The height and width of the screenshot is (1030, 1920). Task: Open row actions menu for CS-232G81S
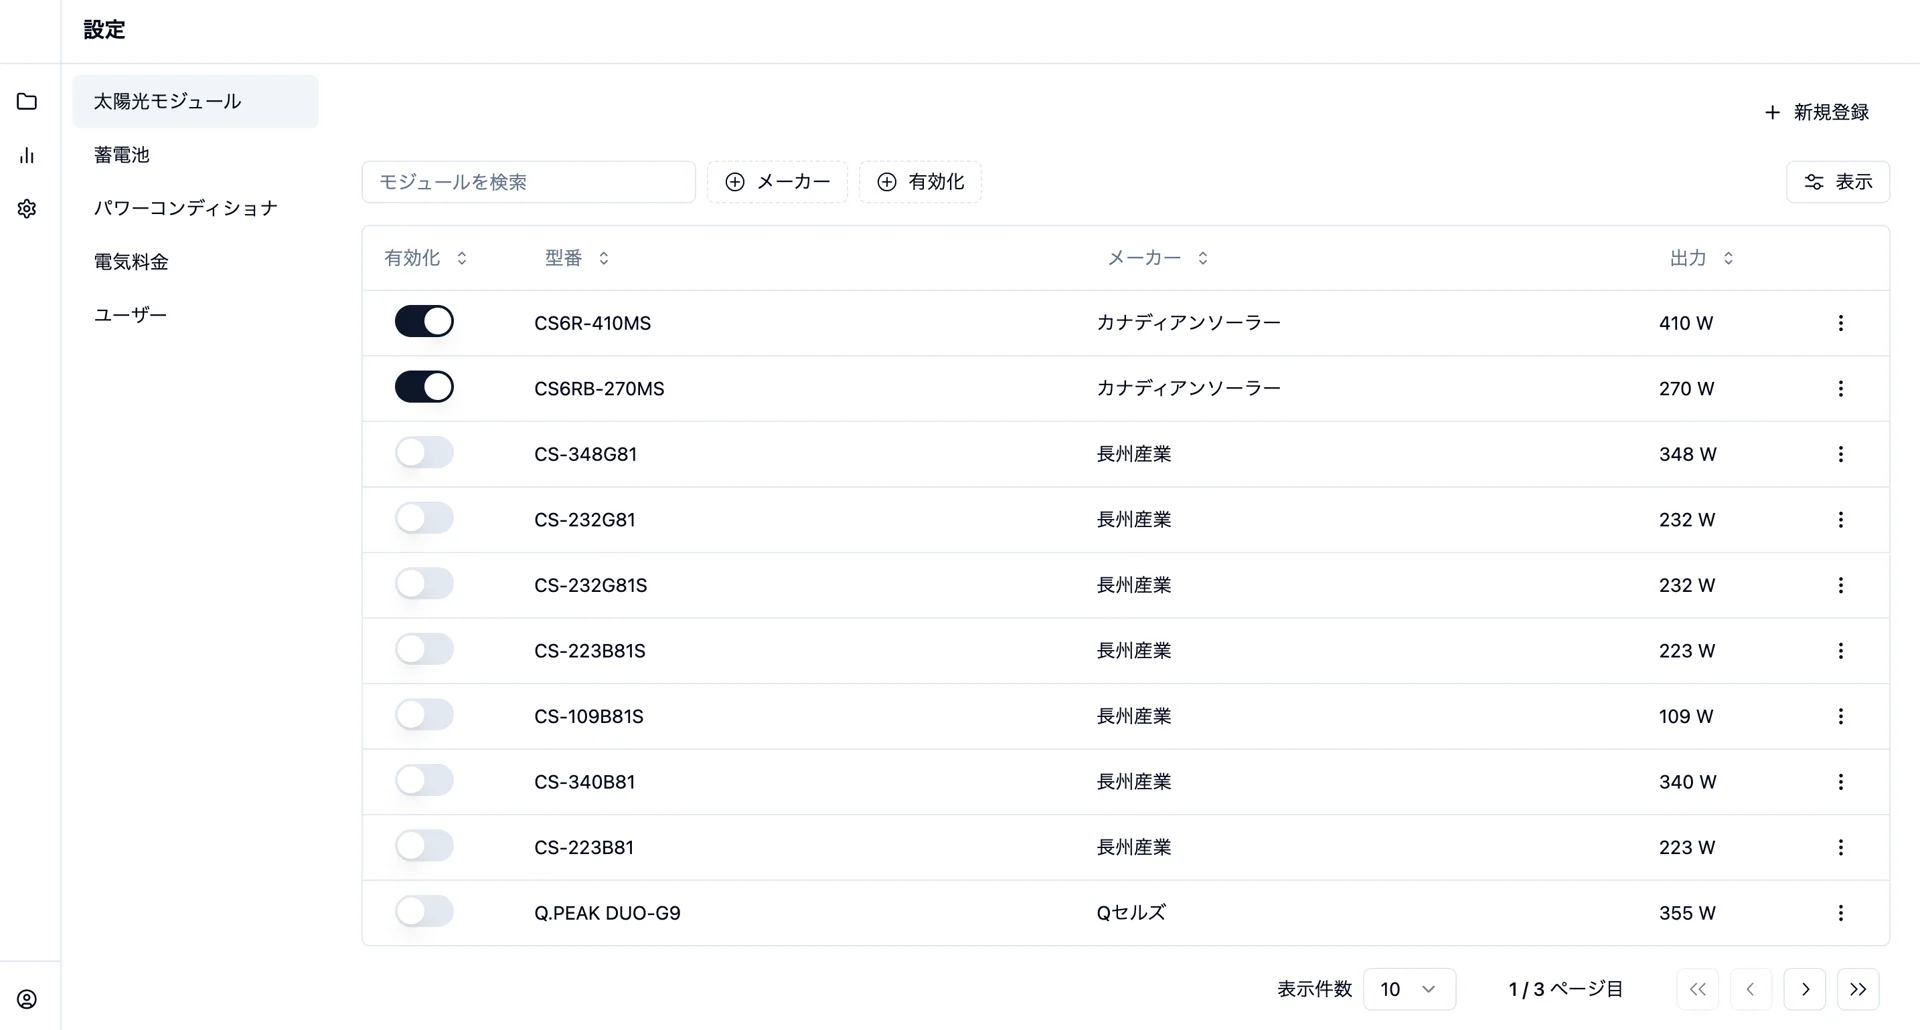click(1840, 585)
